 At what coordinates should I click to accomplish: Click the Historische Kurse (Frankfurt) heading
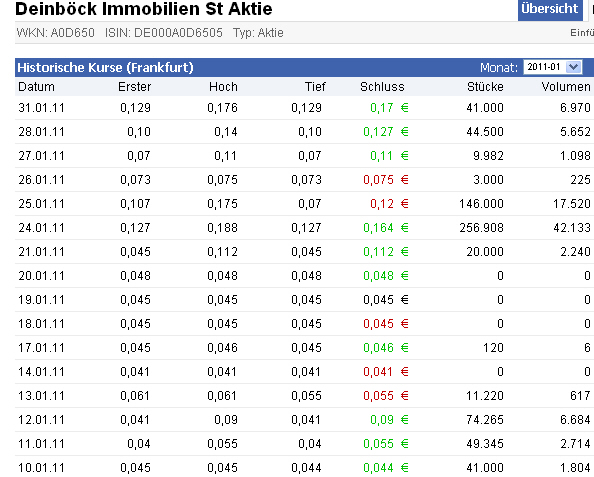click(x=105, y=67)
